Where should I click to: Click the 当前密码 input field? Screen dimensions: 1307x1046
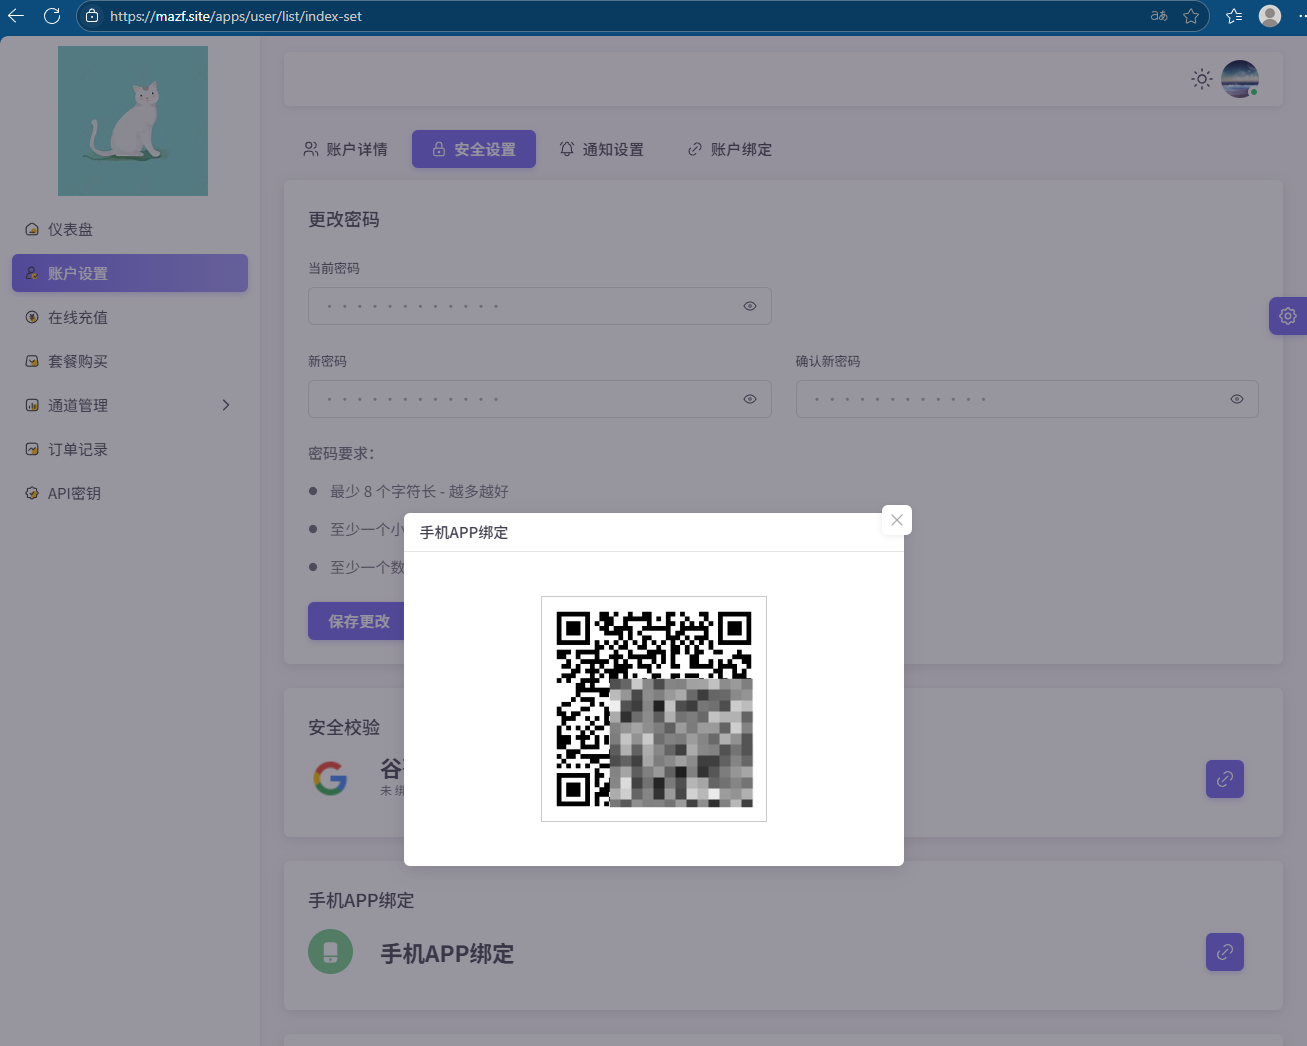(540, 306)
